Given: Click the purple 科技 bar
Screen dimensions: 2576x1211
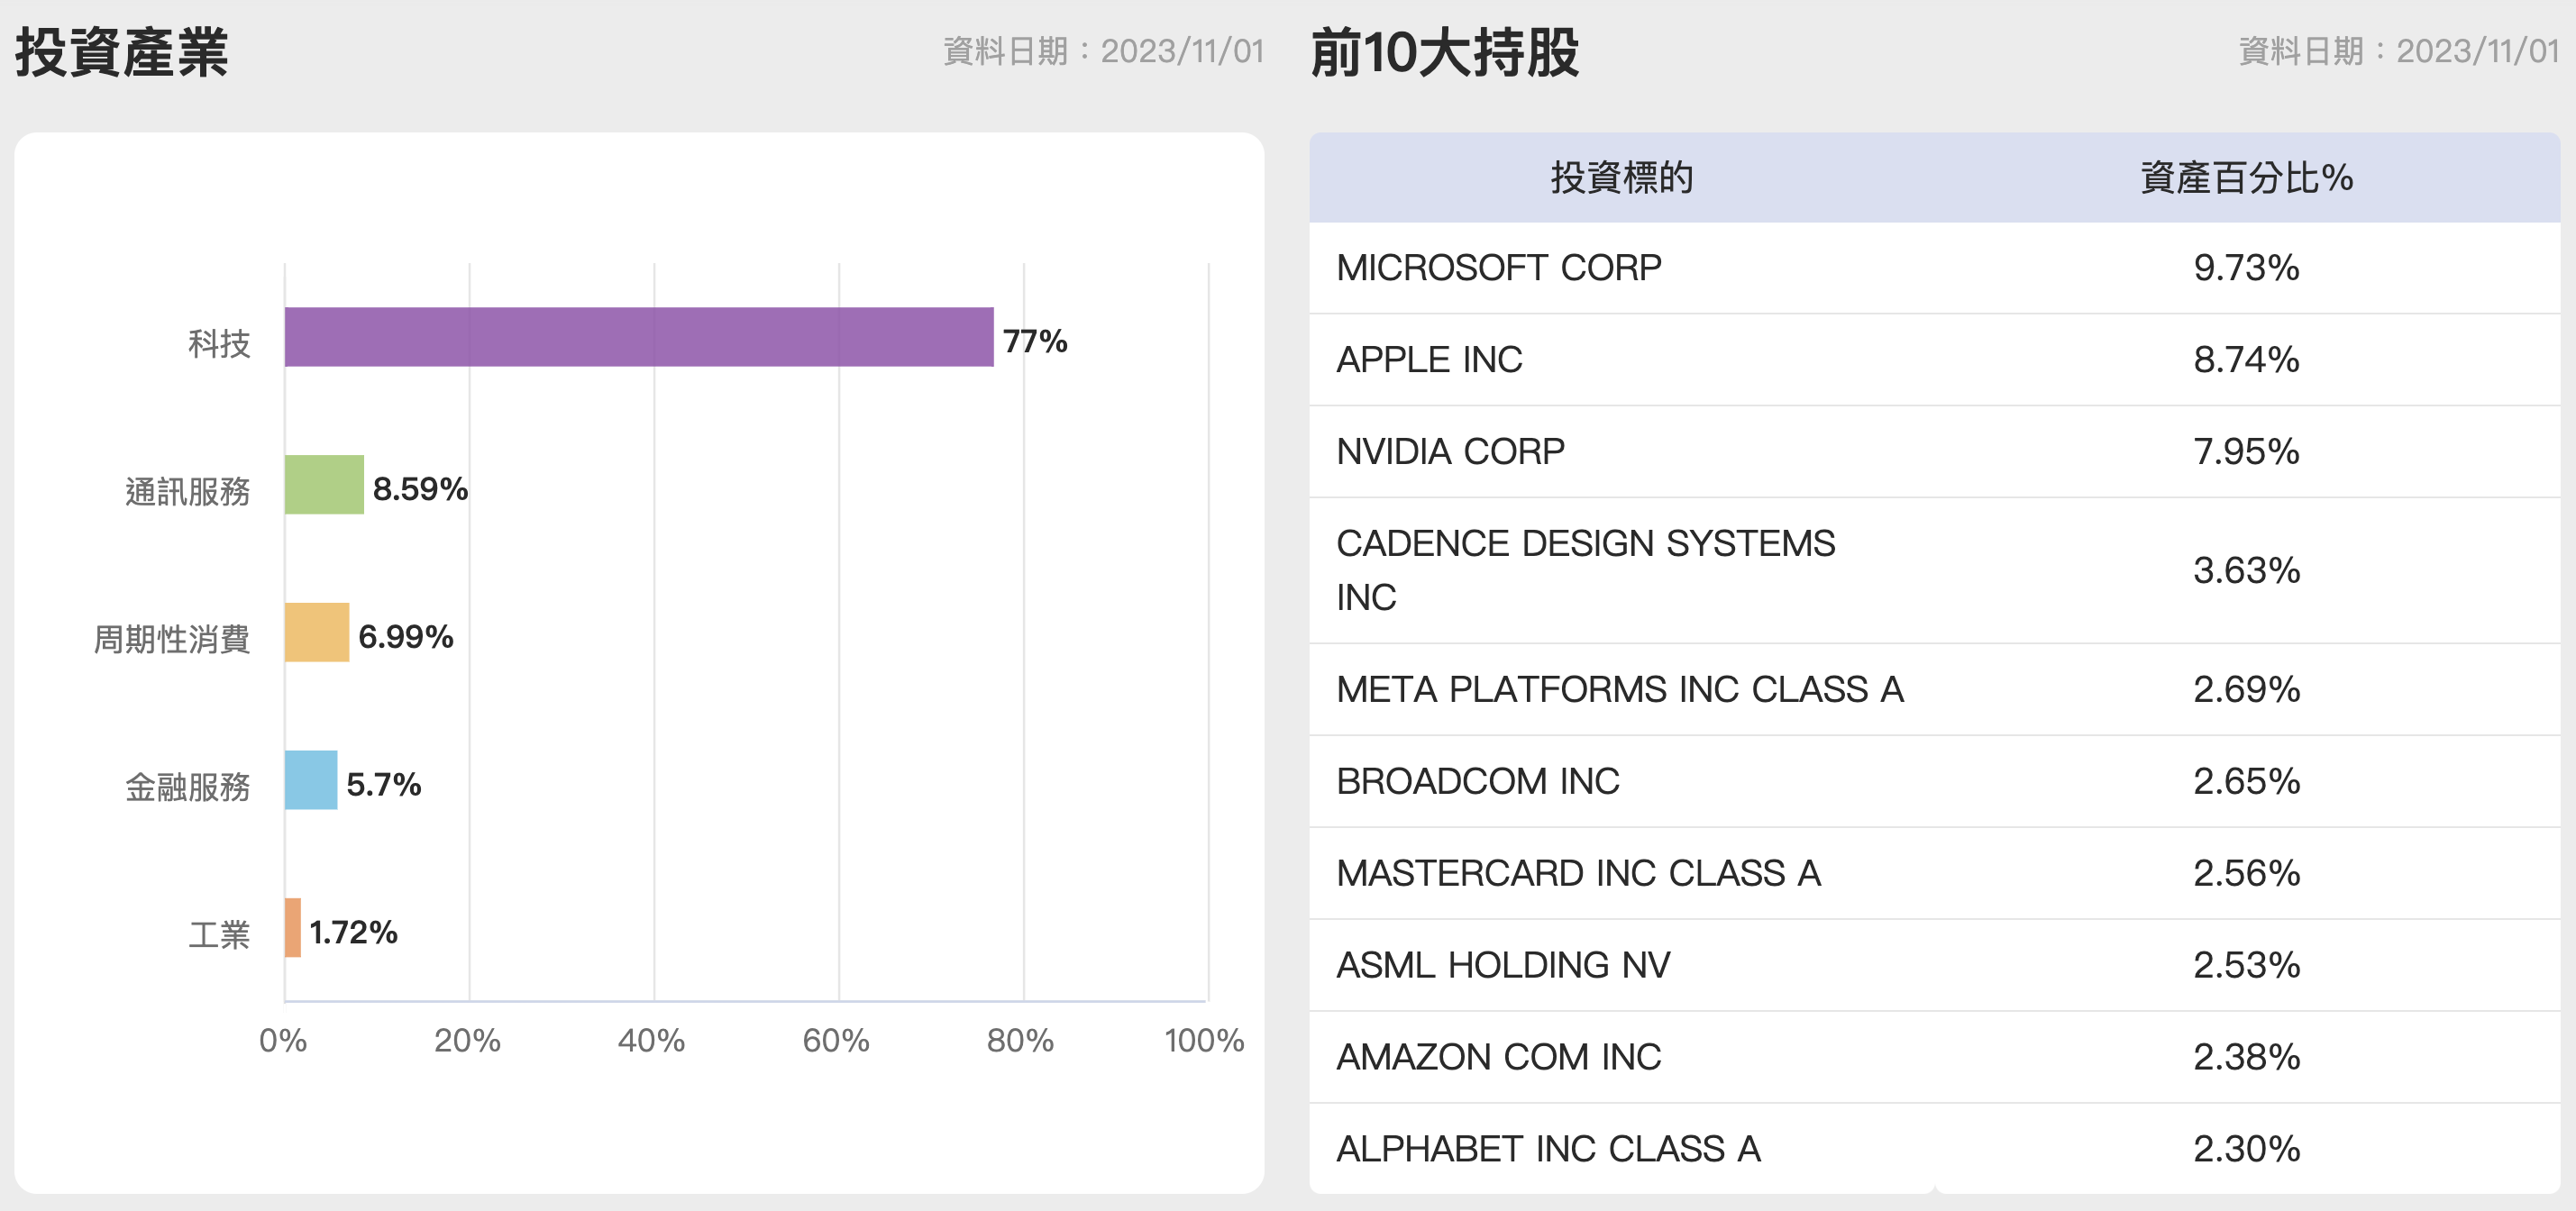Looking at the screenshot, I should tap(638, 337).
